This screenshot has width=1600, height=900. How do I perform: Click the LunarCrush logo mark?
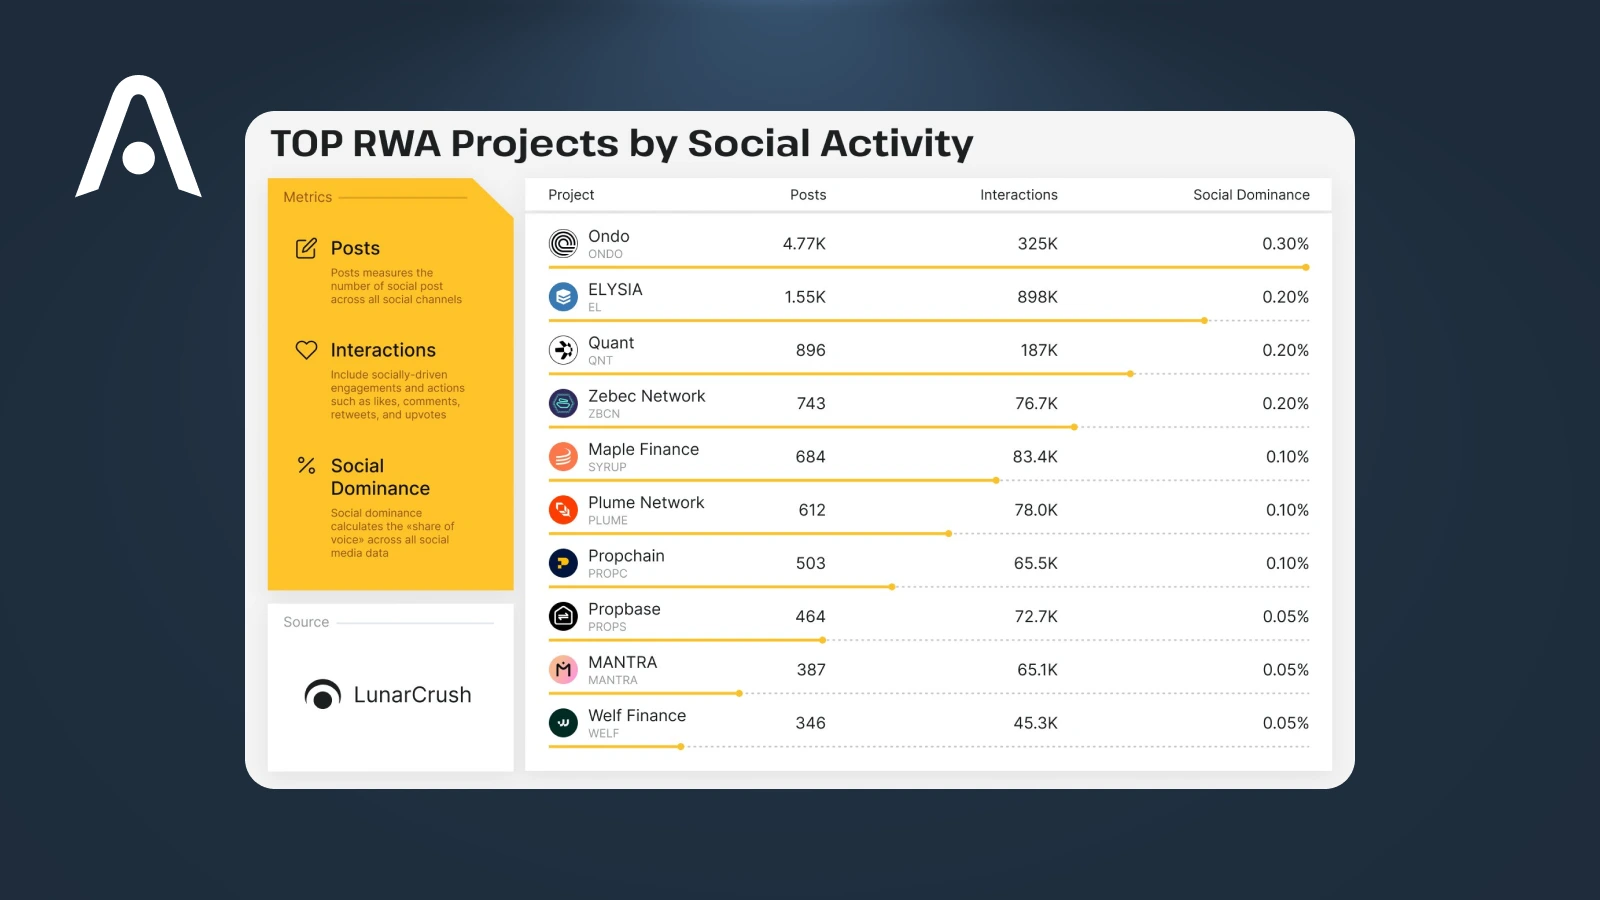321,694
